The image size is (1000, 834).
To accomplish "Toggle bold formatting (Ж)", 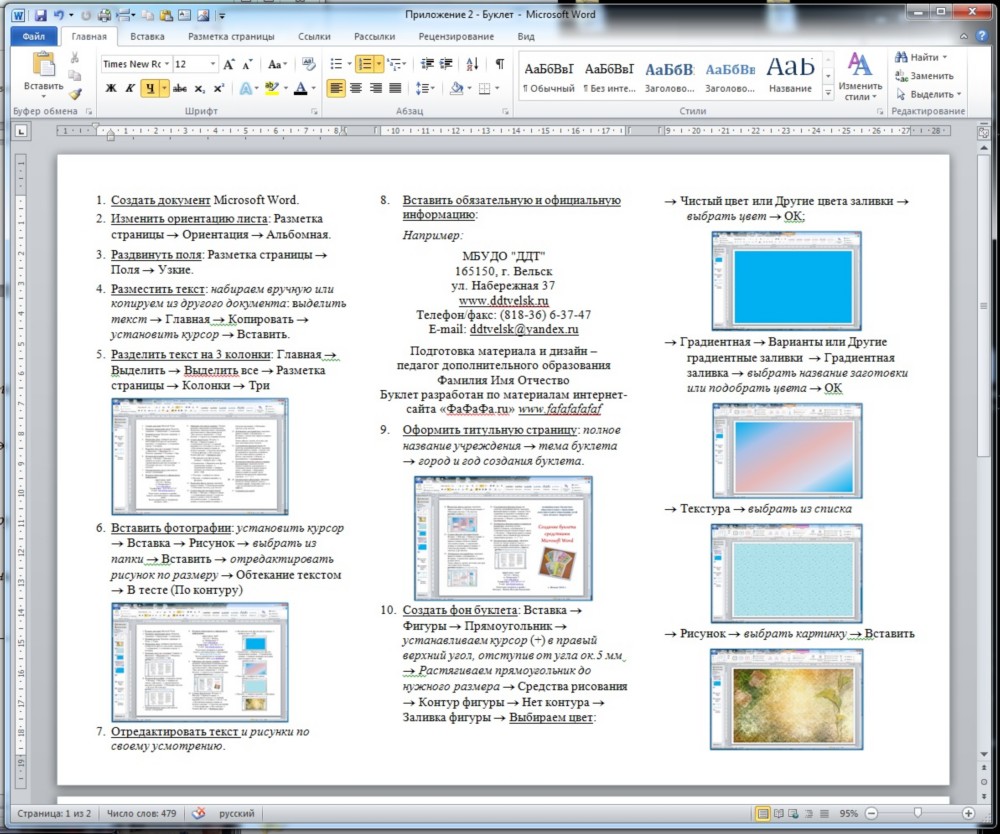I will point(111,88).
